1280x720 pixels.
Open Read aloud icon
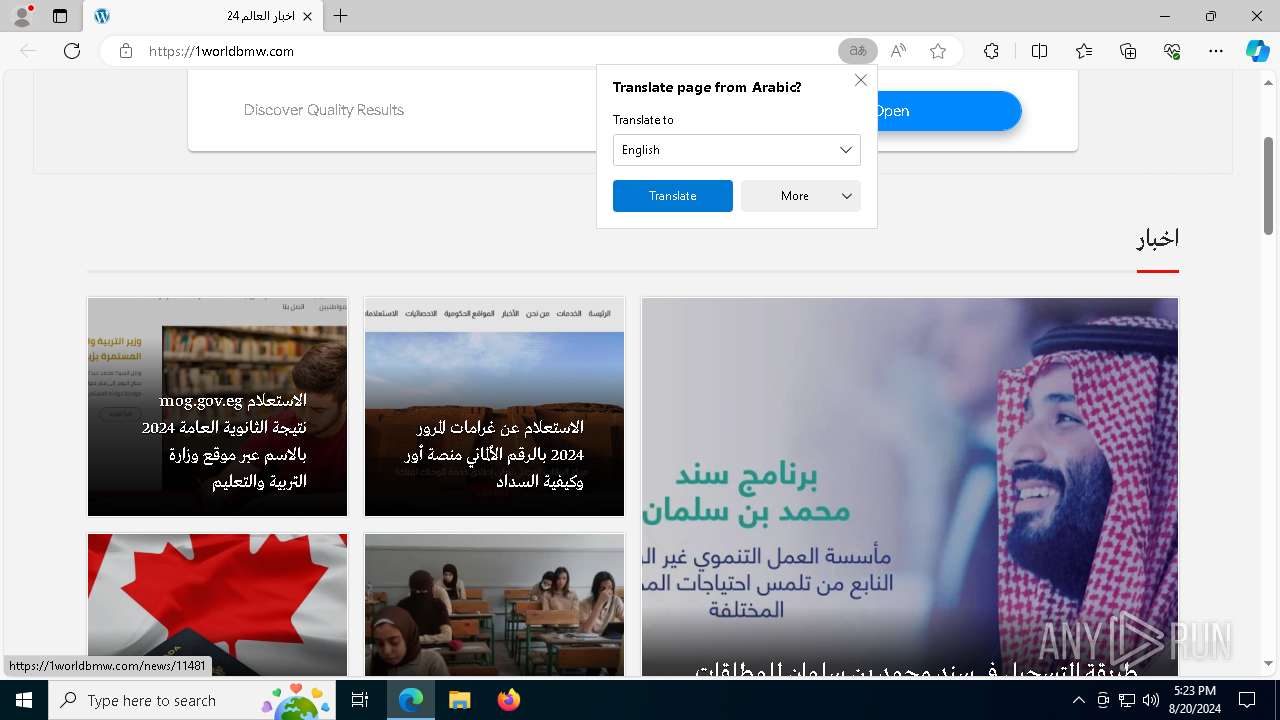[898, 51]
